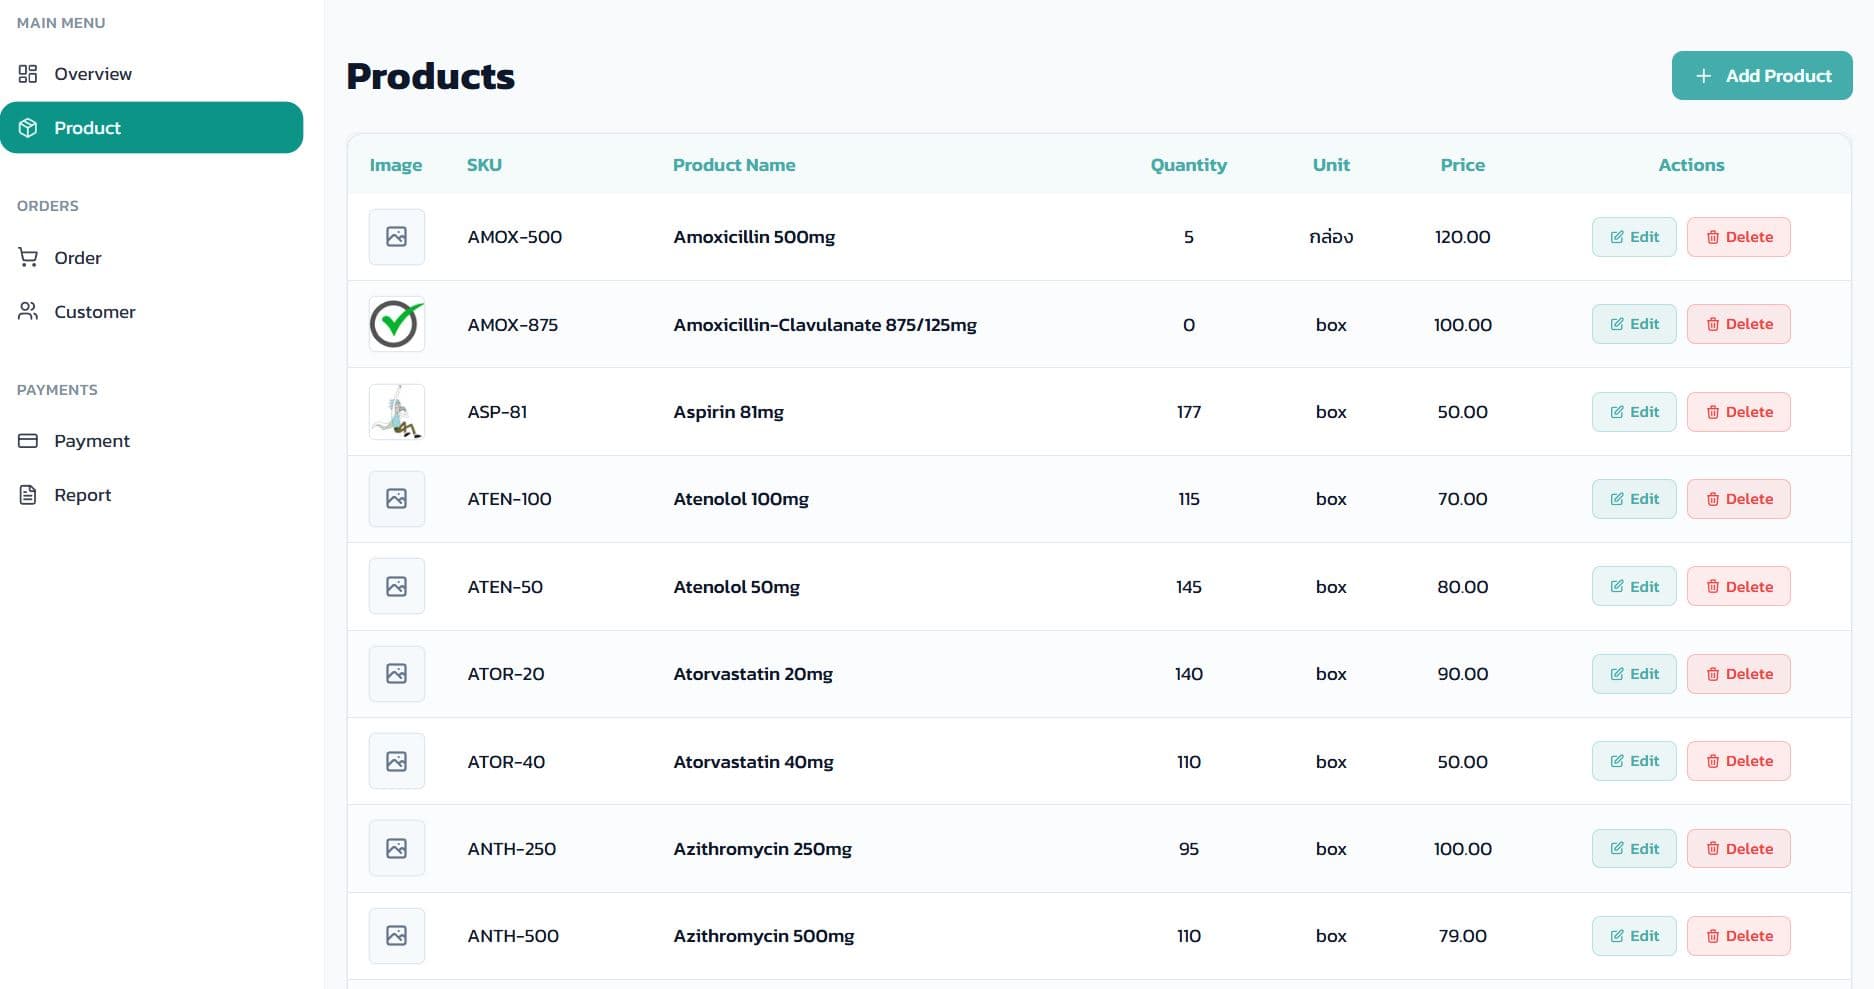
Task: Navigate to the Report section
Action: click(83, 494)
